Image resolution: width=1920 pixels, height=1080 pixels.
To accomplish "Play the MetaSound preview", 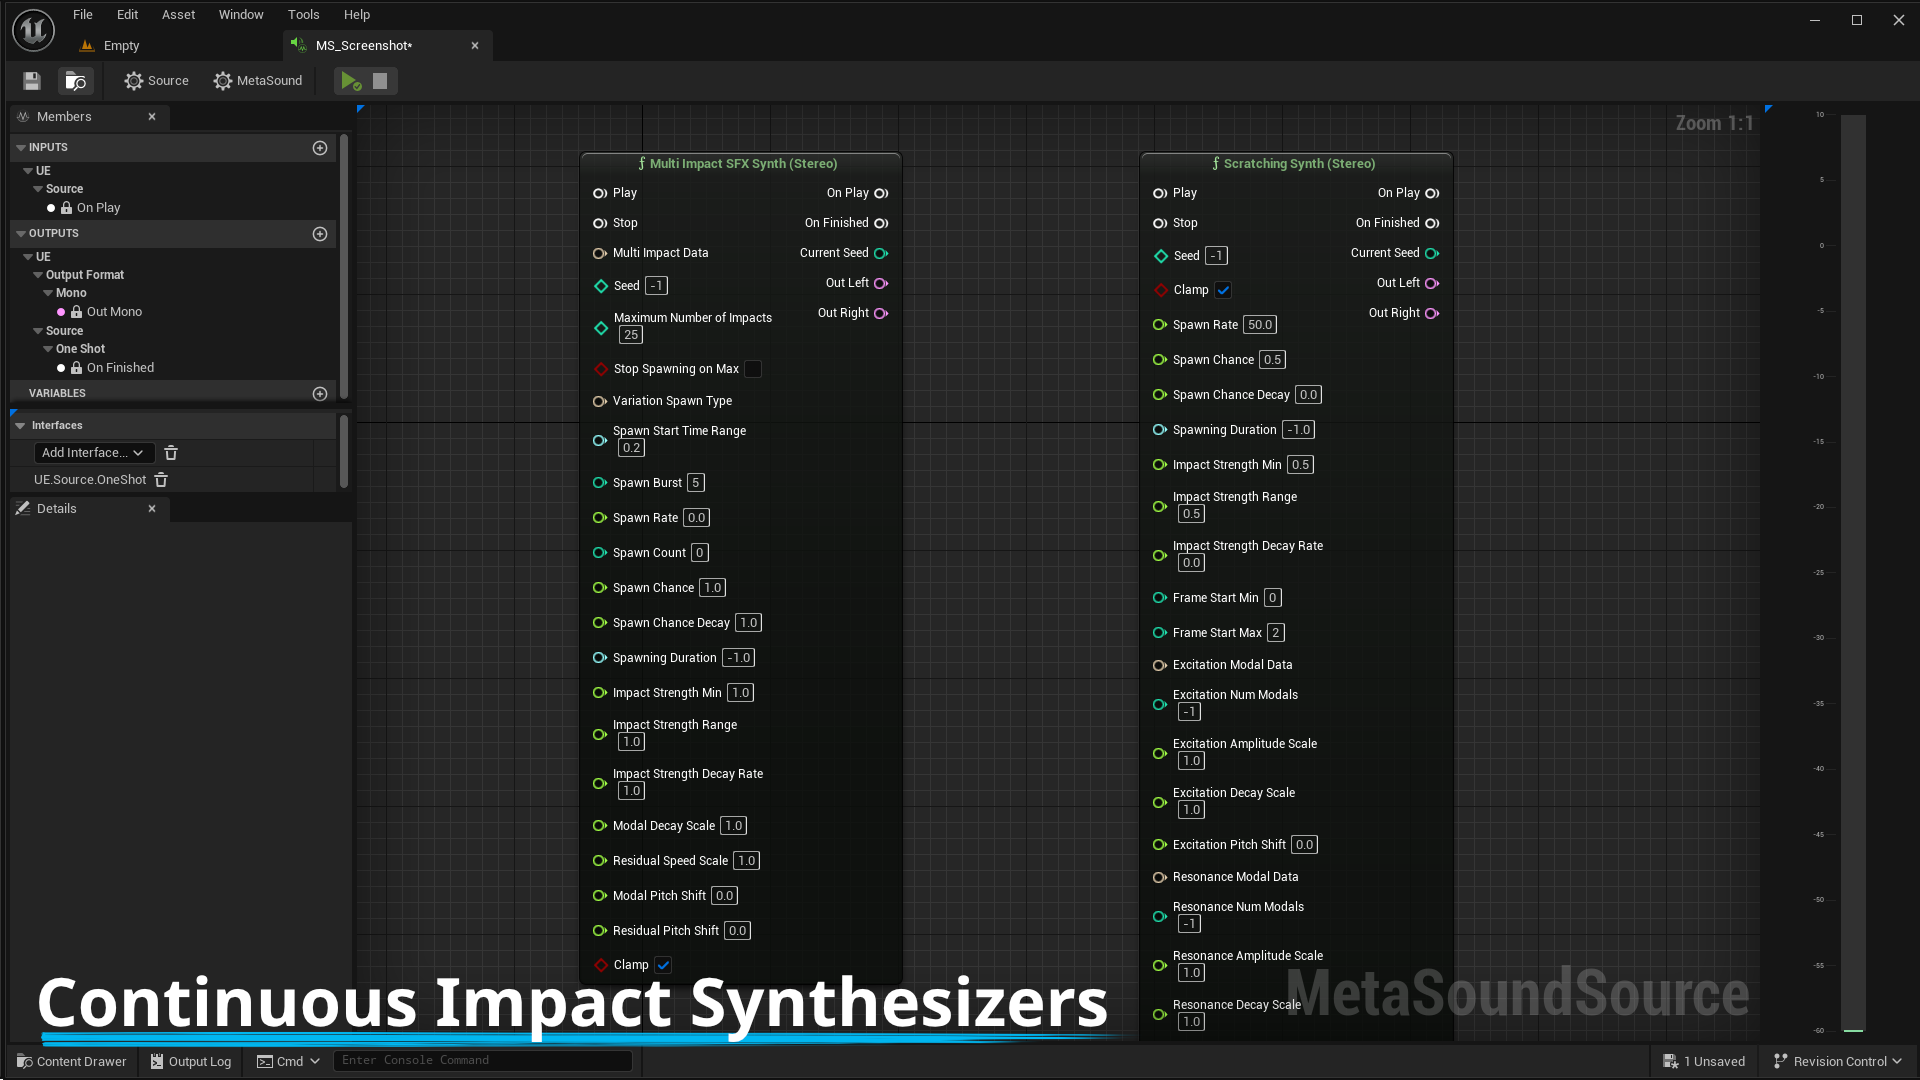I will coord(349,80).
